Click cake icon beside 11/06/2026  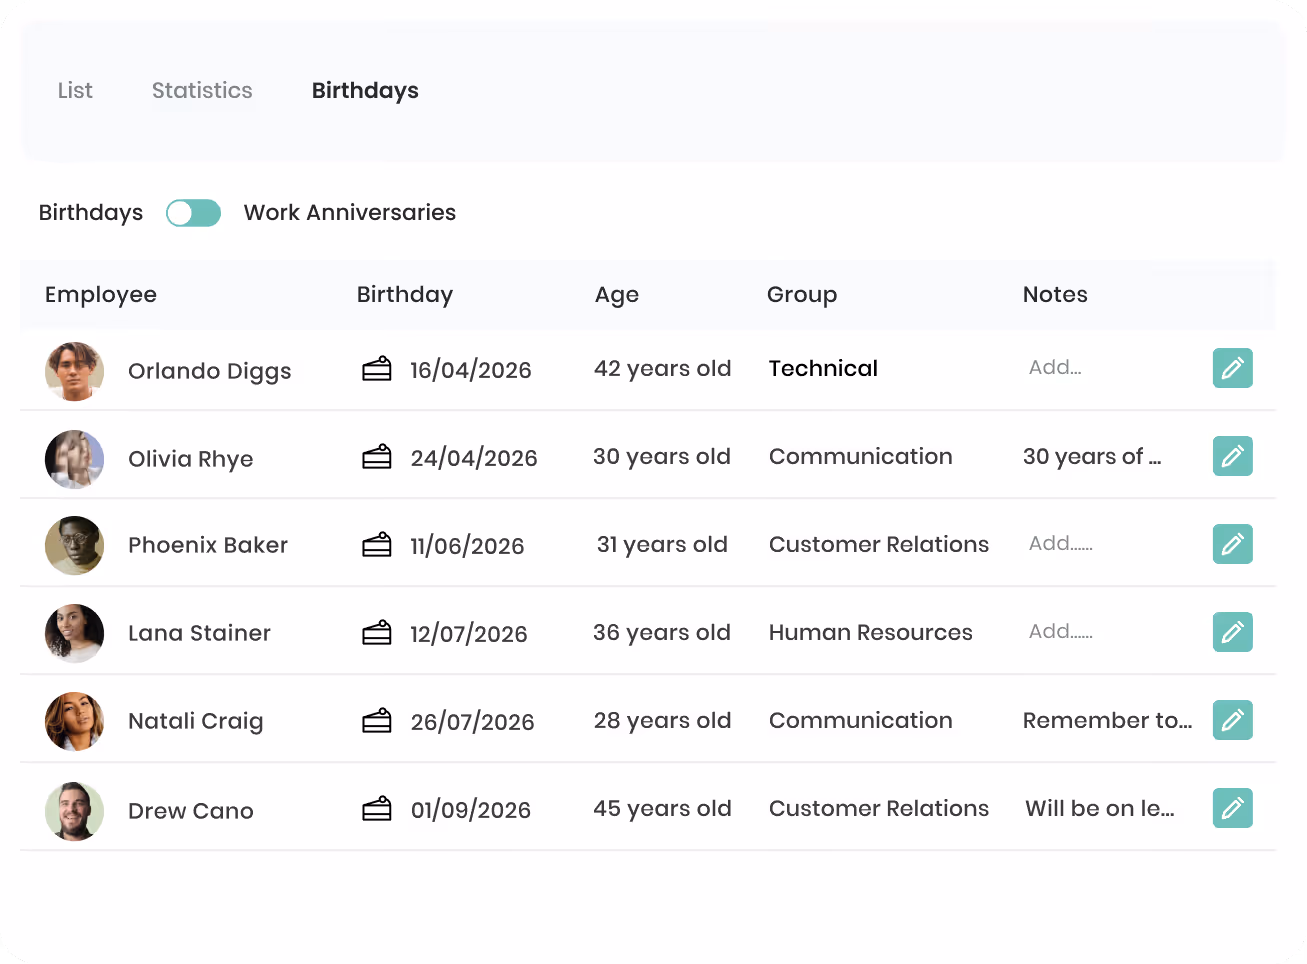point(377,545)
